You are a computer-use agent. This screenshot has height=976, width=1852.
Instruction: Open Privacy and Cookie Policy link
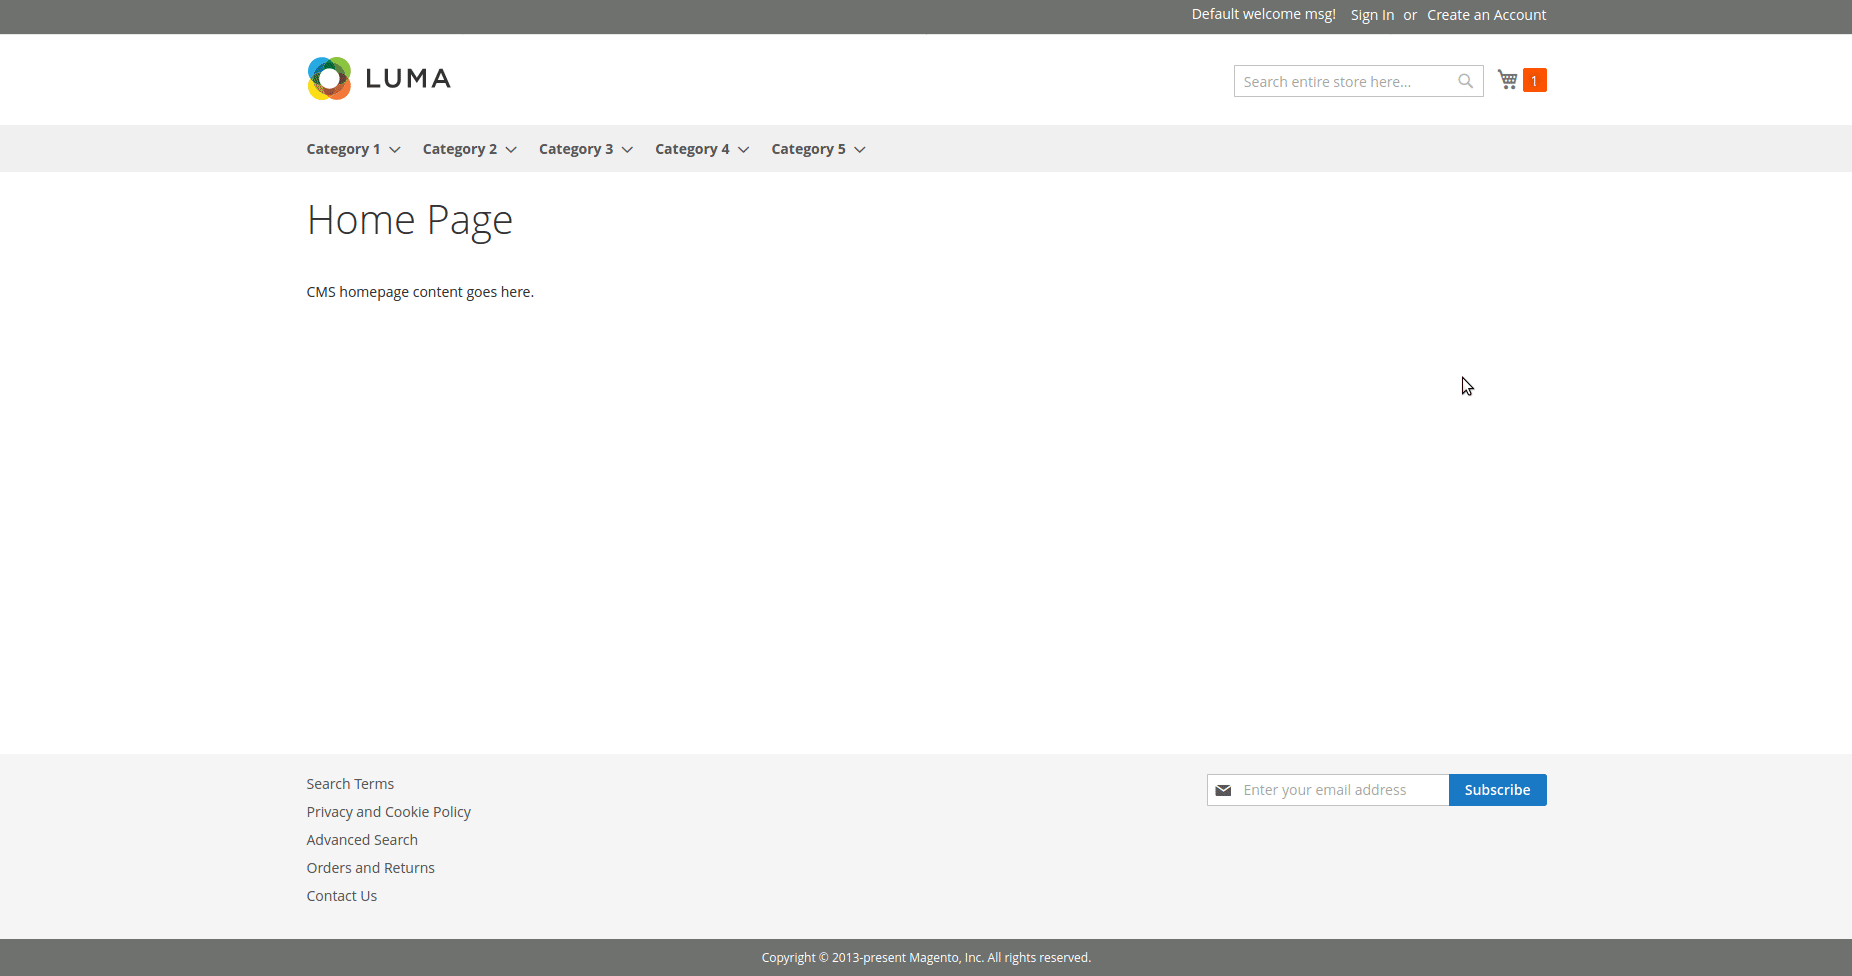point(388,812)
